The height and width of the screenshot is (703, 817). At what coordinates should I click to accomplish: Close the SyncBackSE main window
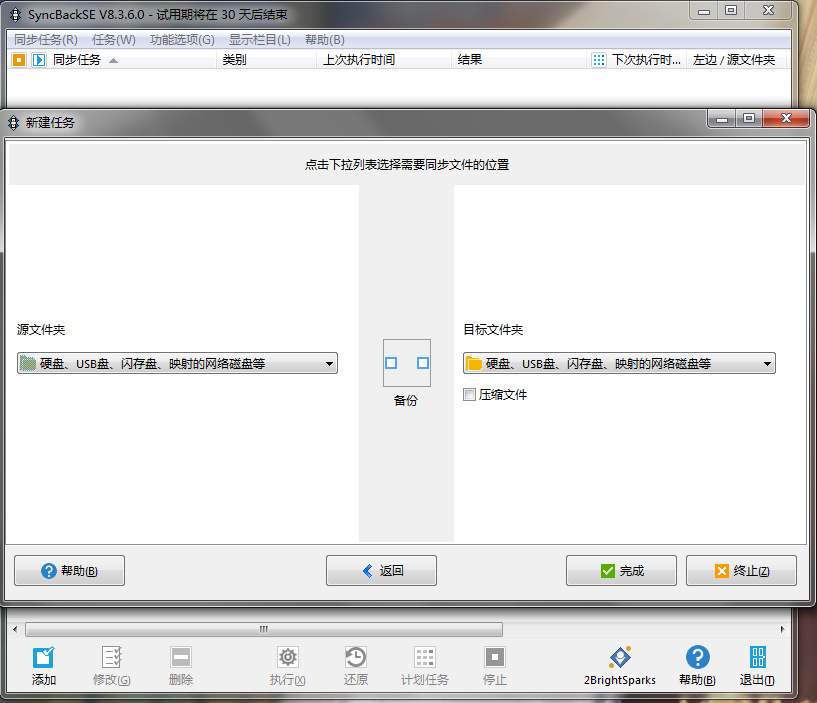click(x=769, y=10)
